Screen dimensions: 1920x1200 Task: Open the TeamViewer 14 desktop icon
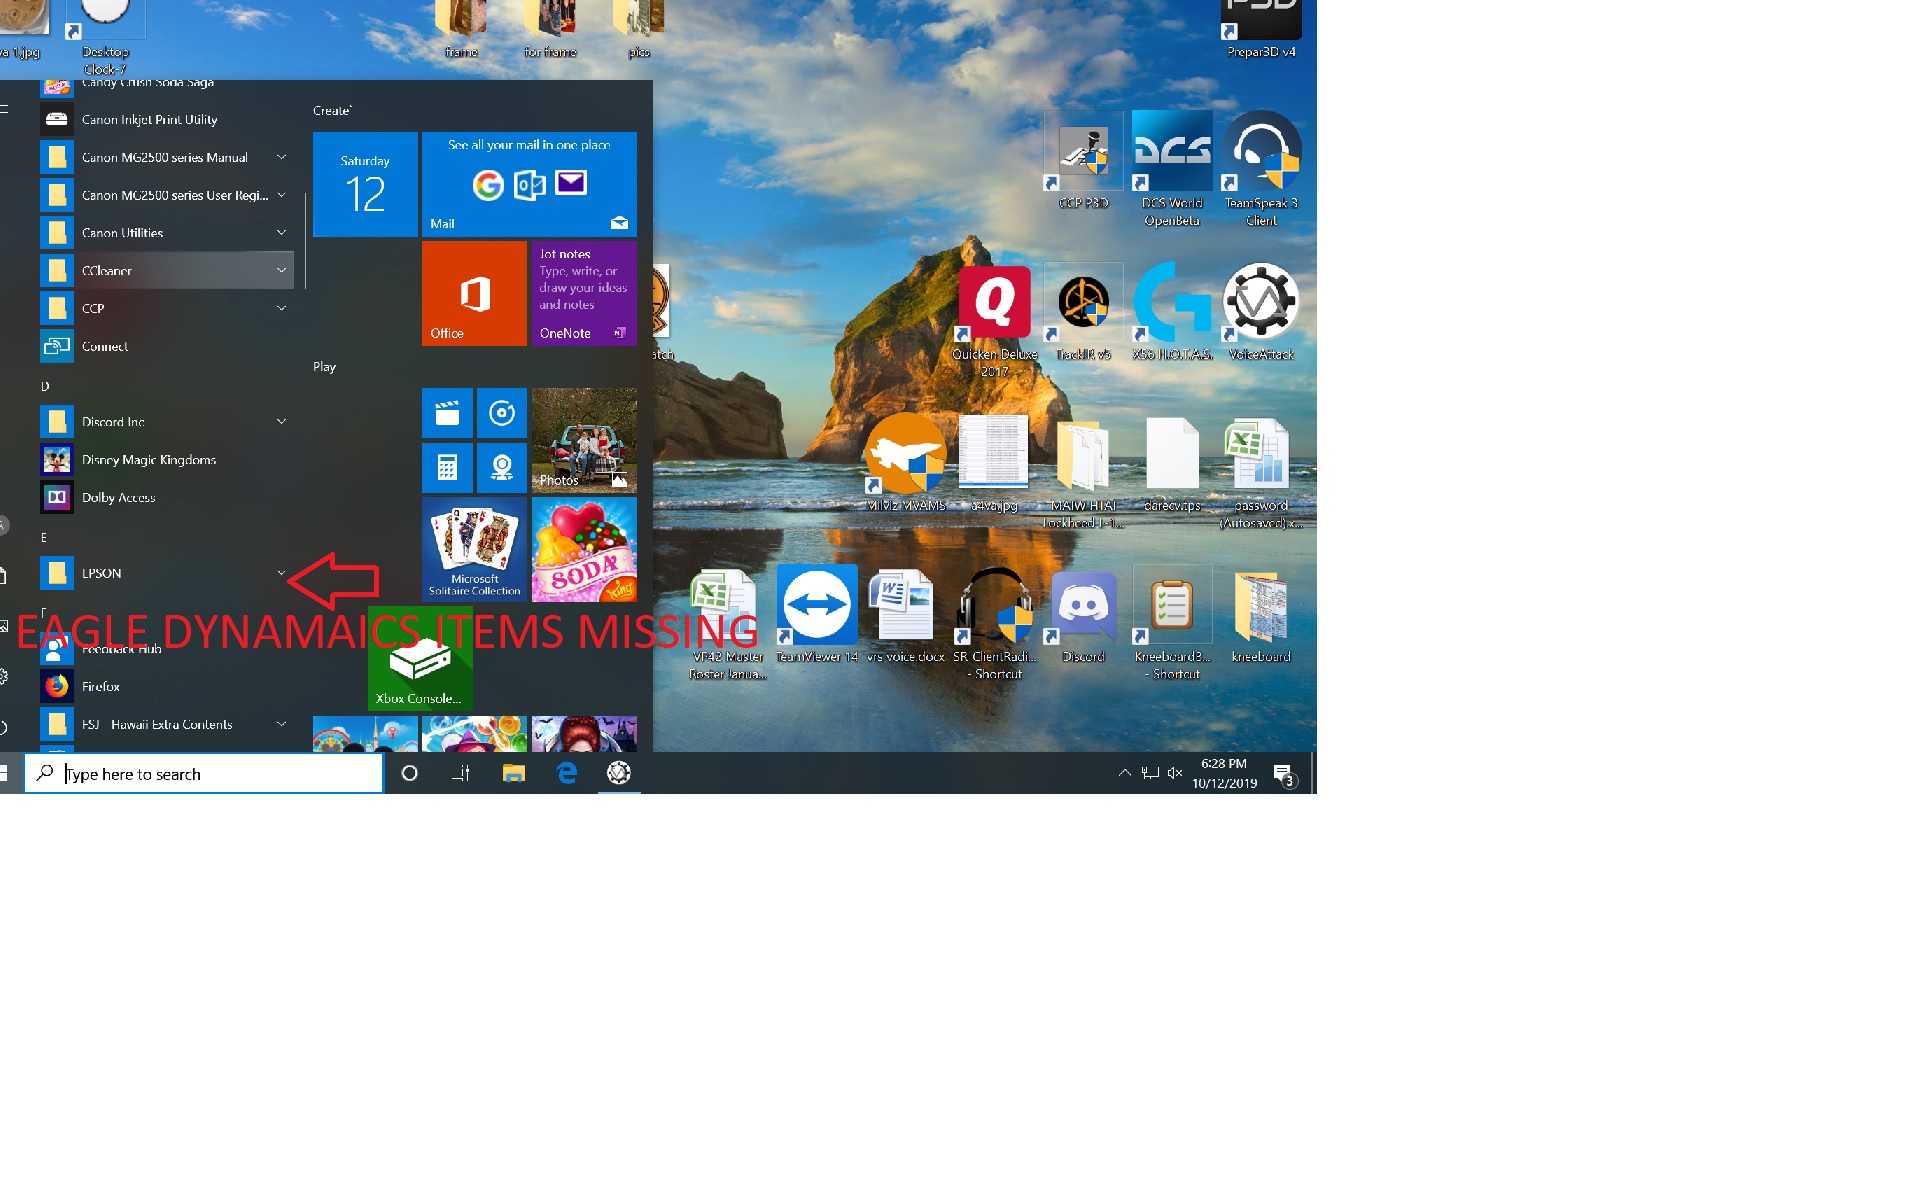pos(817,614)
